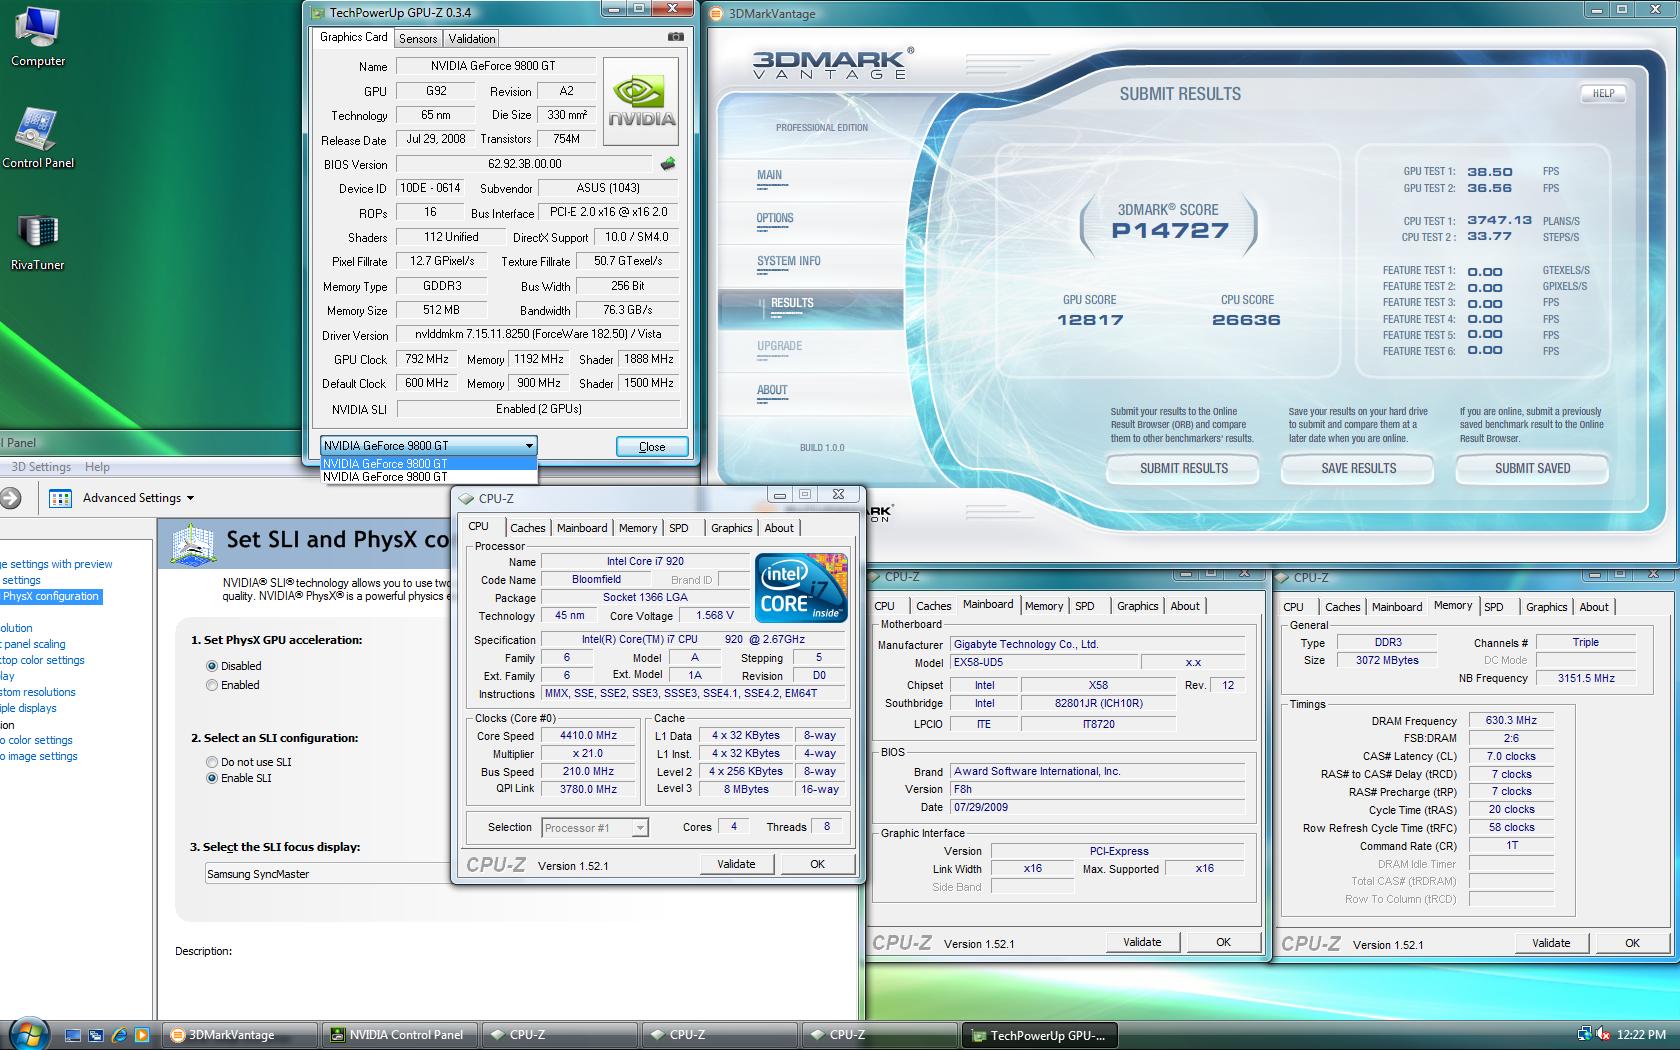
Task: Click the Core Speed 4410.0 MHz value
Action: [x=589, y=735]
